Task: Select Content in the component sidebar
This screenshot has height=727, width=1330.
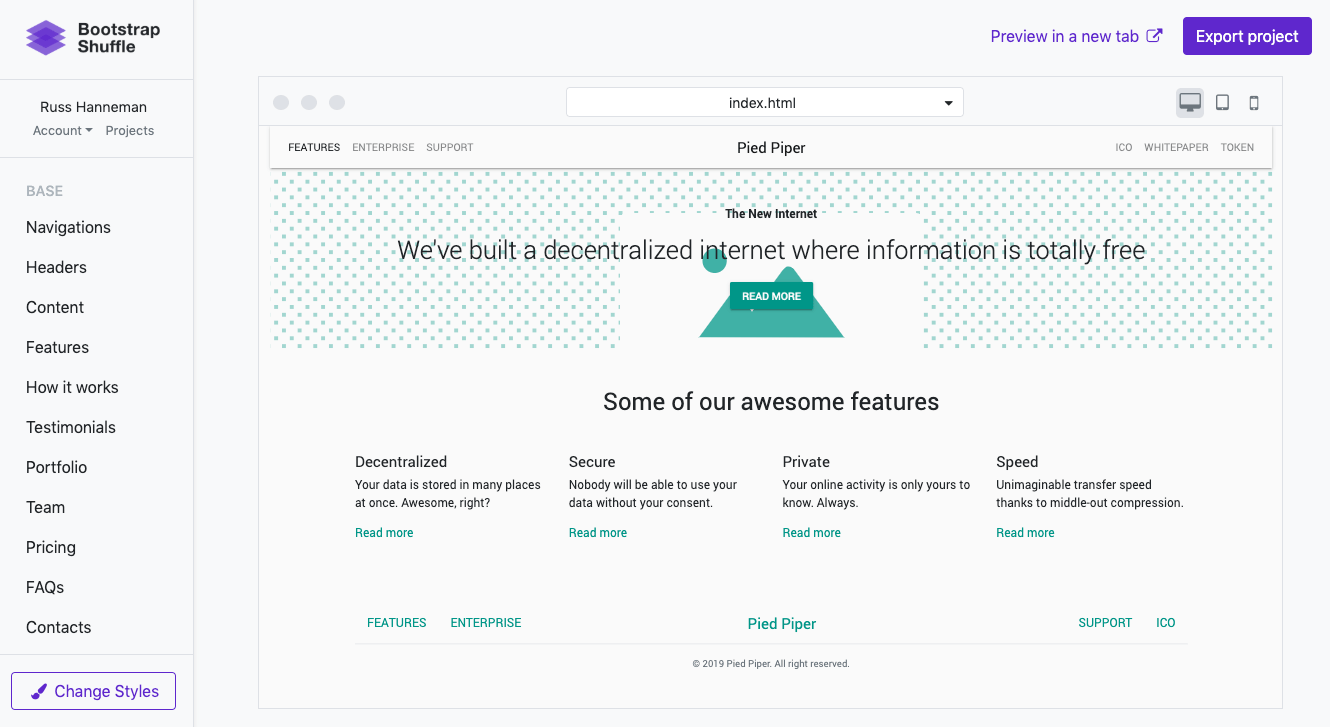Action: coord(55,307)
